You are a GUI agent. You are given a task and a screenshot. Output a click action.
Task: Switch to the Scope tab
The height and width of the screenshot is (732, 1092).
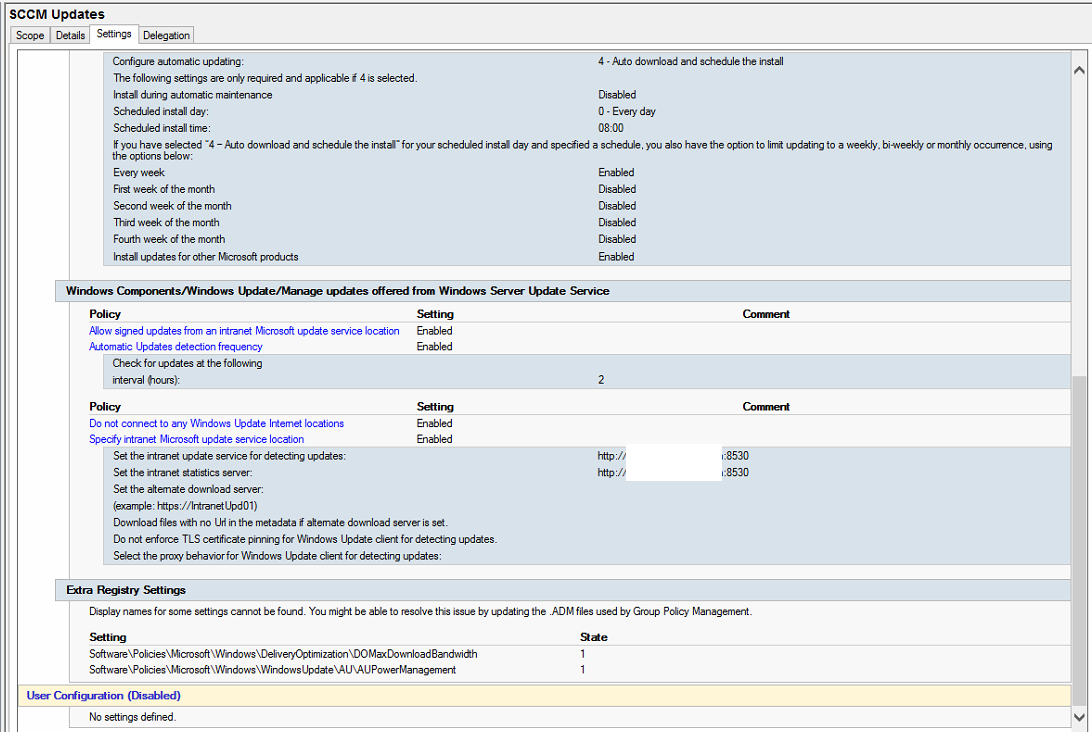click(30, 36)
